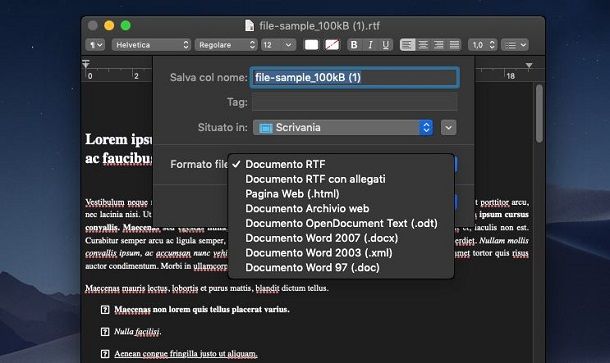The image size is (610, 363).
Task: Click the text background color swatch
Action: point(332,45)
